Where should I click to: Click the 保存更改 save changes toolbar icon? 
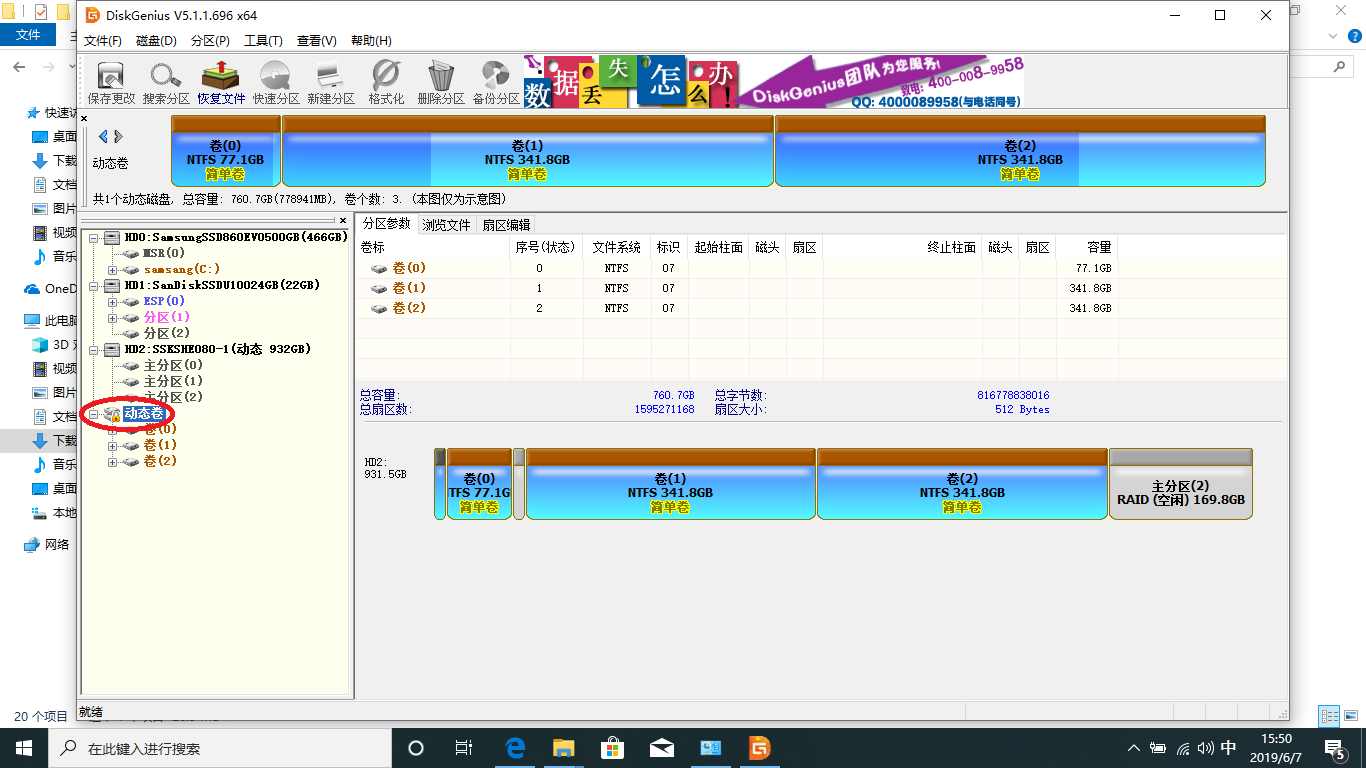(111, 82)
